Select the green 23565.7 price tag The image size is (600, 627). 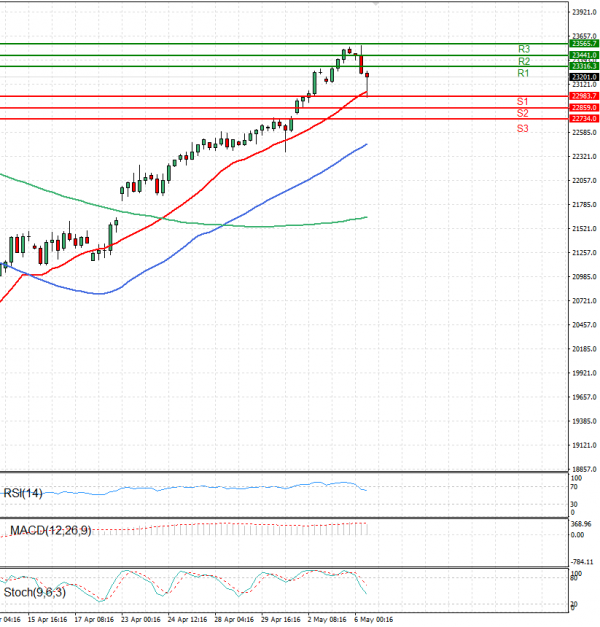(584, 44)
